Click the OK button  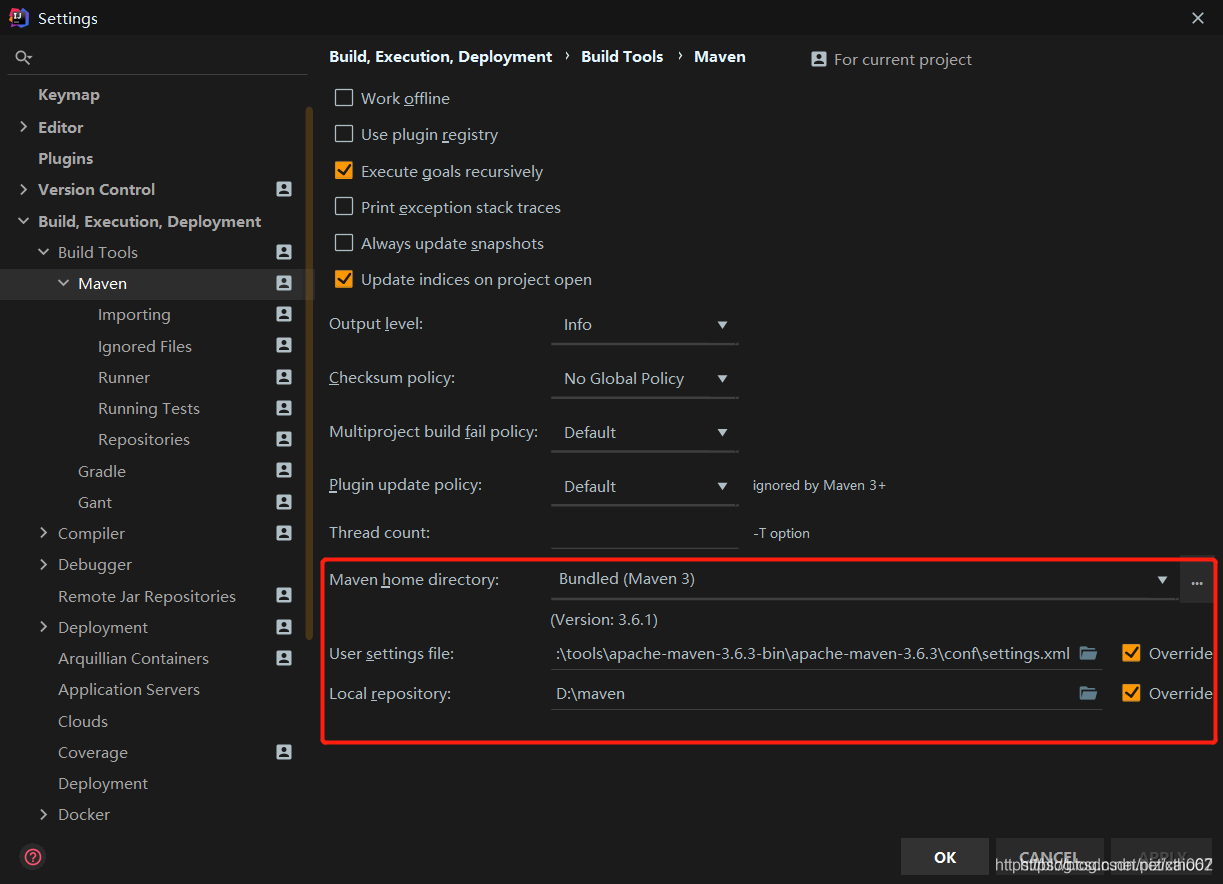(945, 857)
